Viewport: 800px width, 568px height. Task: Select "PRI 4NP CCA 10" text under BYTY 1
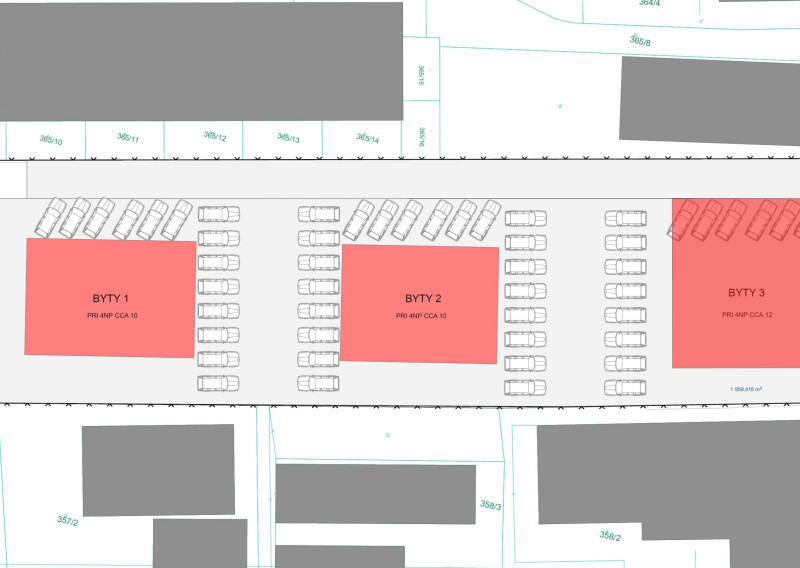click(112, 315)
